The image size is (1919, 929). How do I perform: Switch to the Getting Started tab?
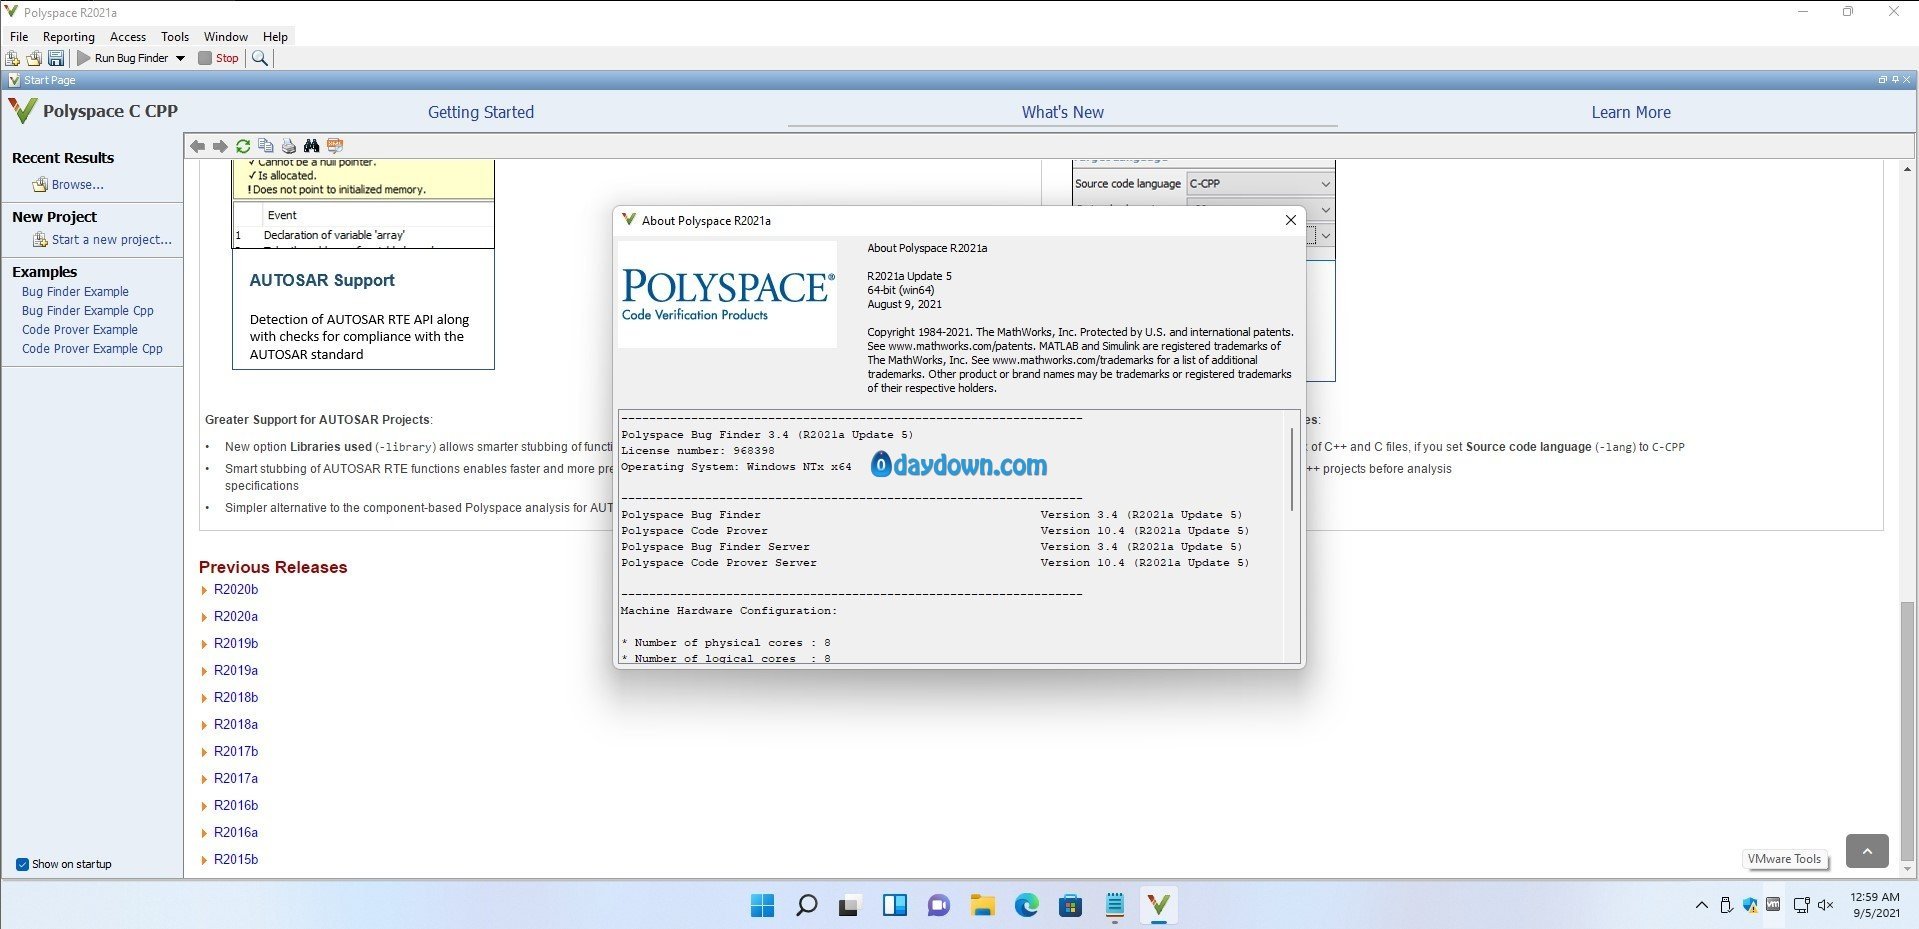(481, 112)
